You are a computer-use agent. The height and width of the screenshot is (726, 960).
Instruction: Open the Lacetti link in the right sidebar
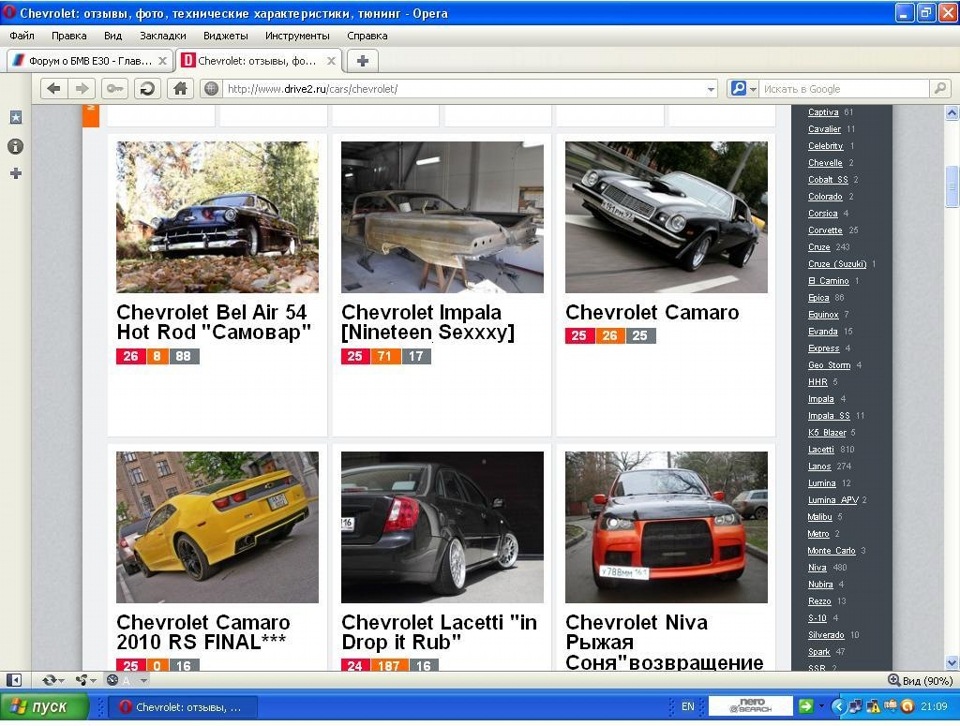822,449
